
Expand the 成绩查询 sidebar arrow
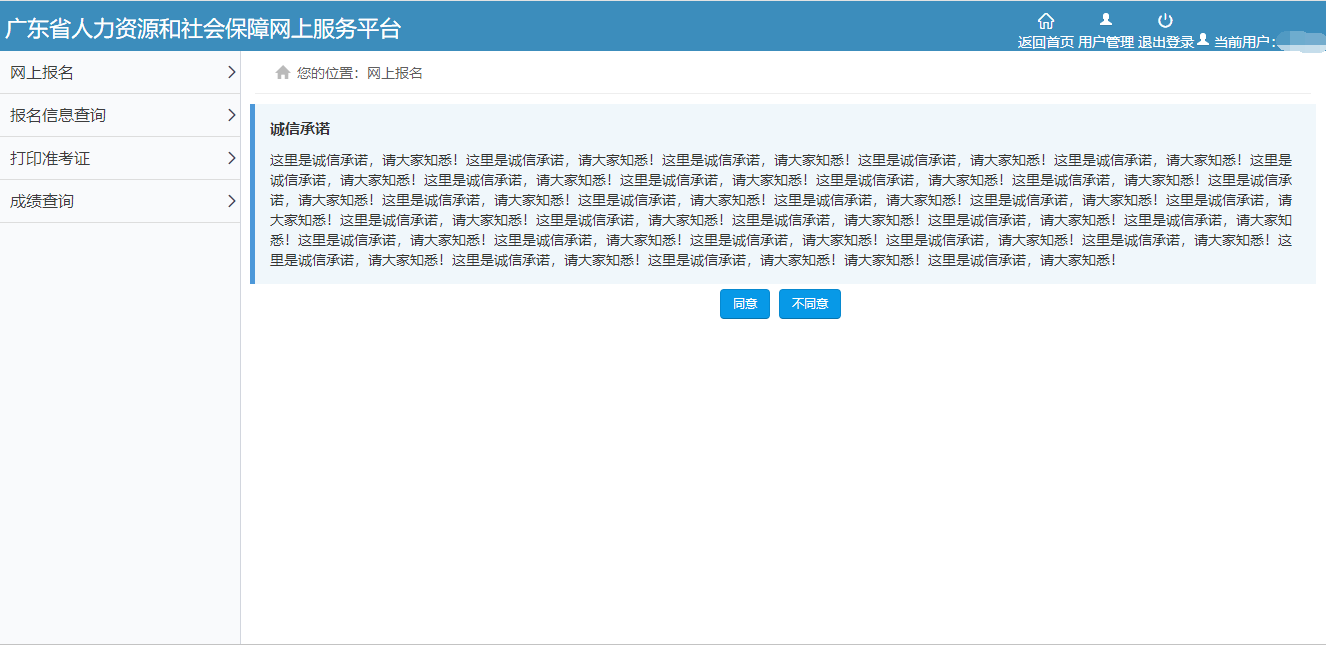click(x=230, y=201)
